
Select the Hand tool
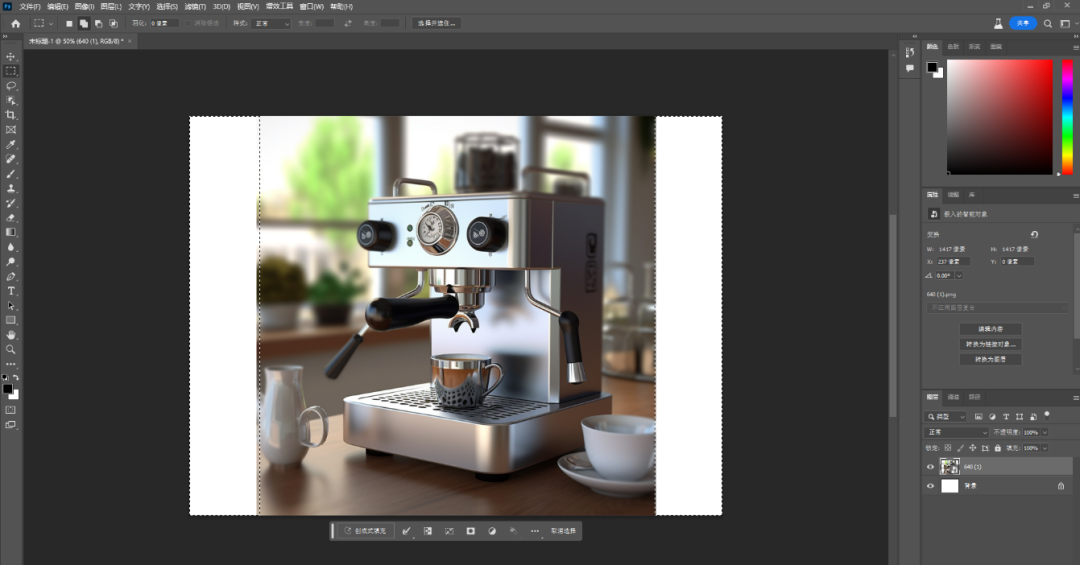coord(11,334)
